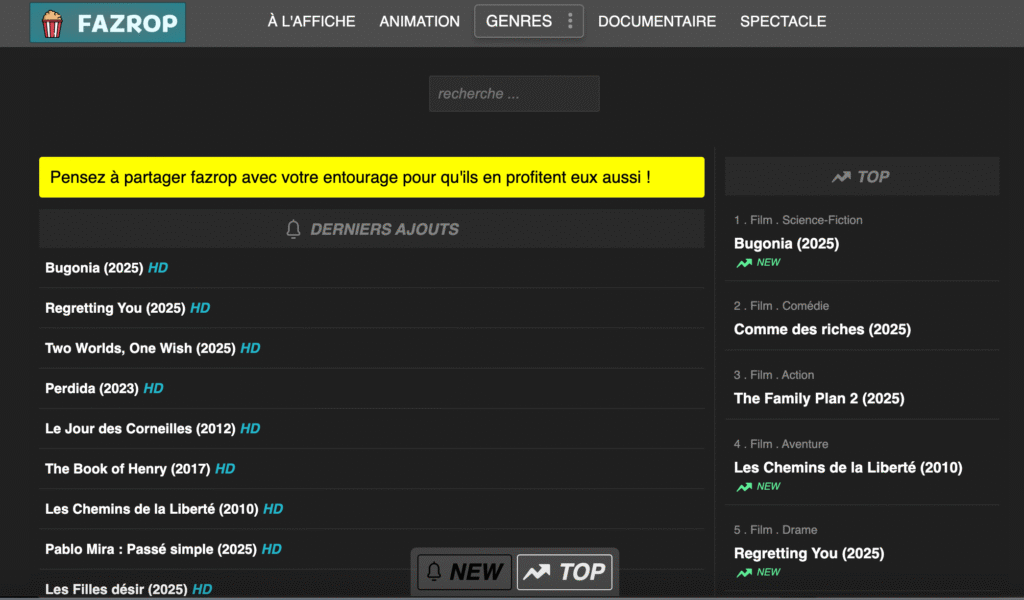The width and height of the screenshot is (1024, 600).
Task: Click the green NEW trend icon under Bugonia
Action: point(743,263)
